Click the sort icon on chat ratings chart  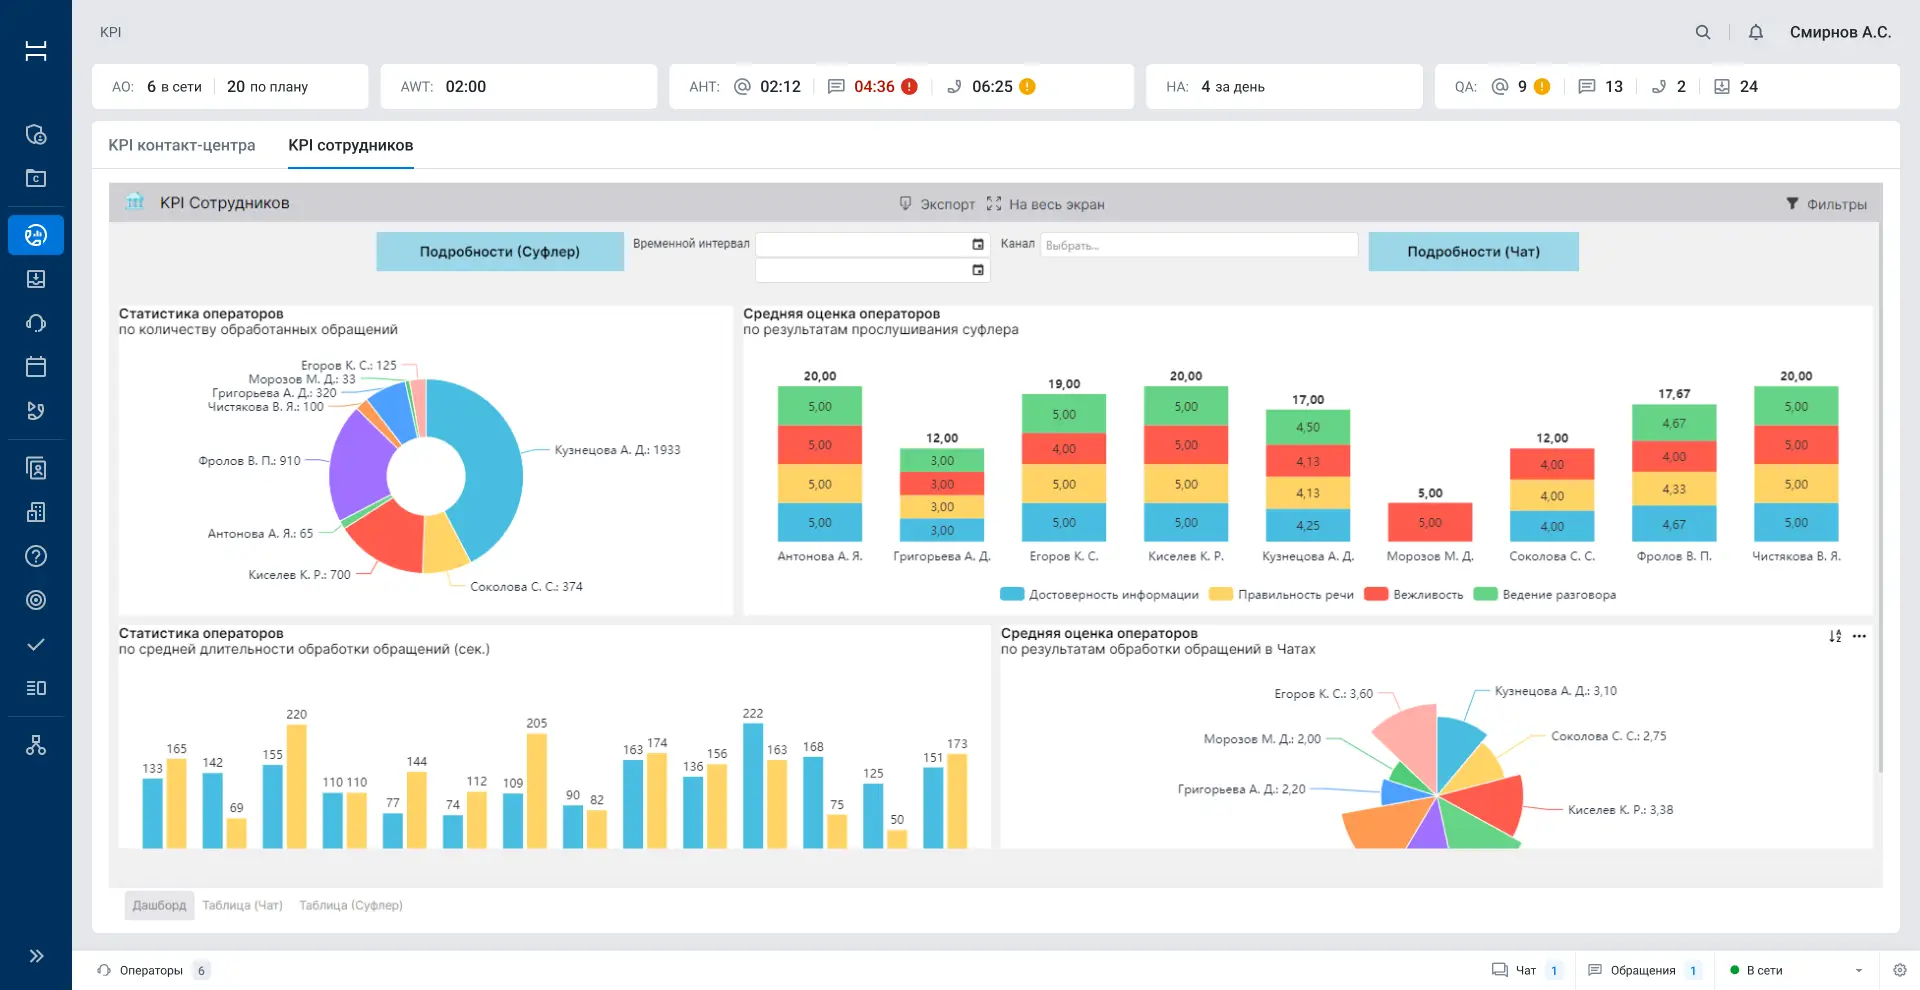1835,636
